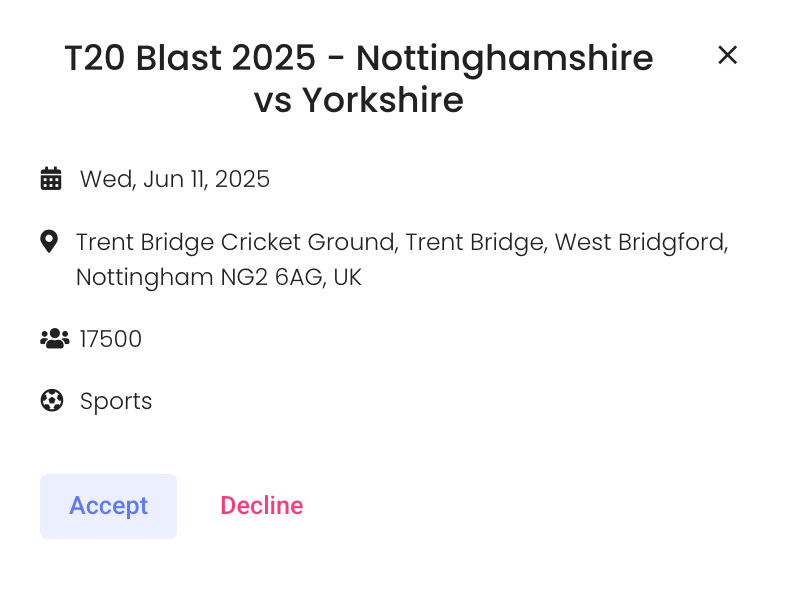Click "Nottingham" city name in the address

point(145,277)
